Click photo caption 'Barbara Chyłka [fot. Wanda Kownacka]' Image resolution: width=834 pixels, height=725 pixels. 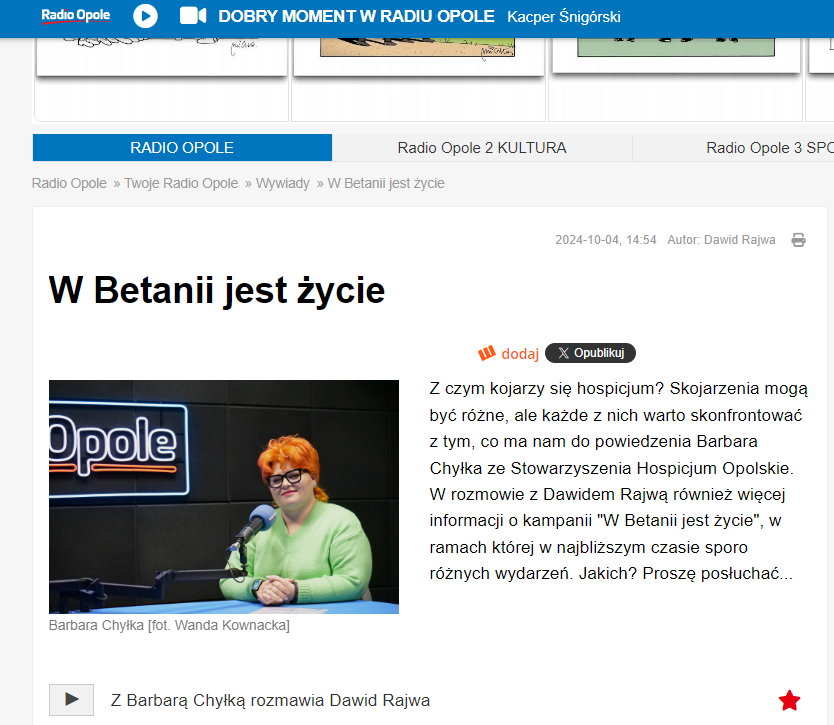pyautogui.click(x=169, y=625)
